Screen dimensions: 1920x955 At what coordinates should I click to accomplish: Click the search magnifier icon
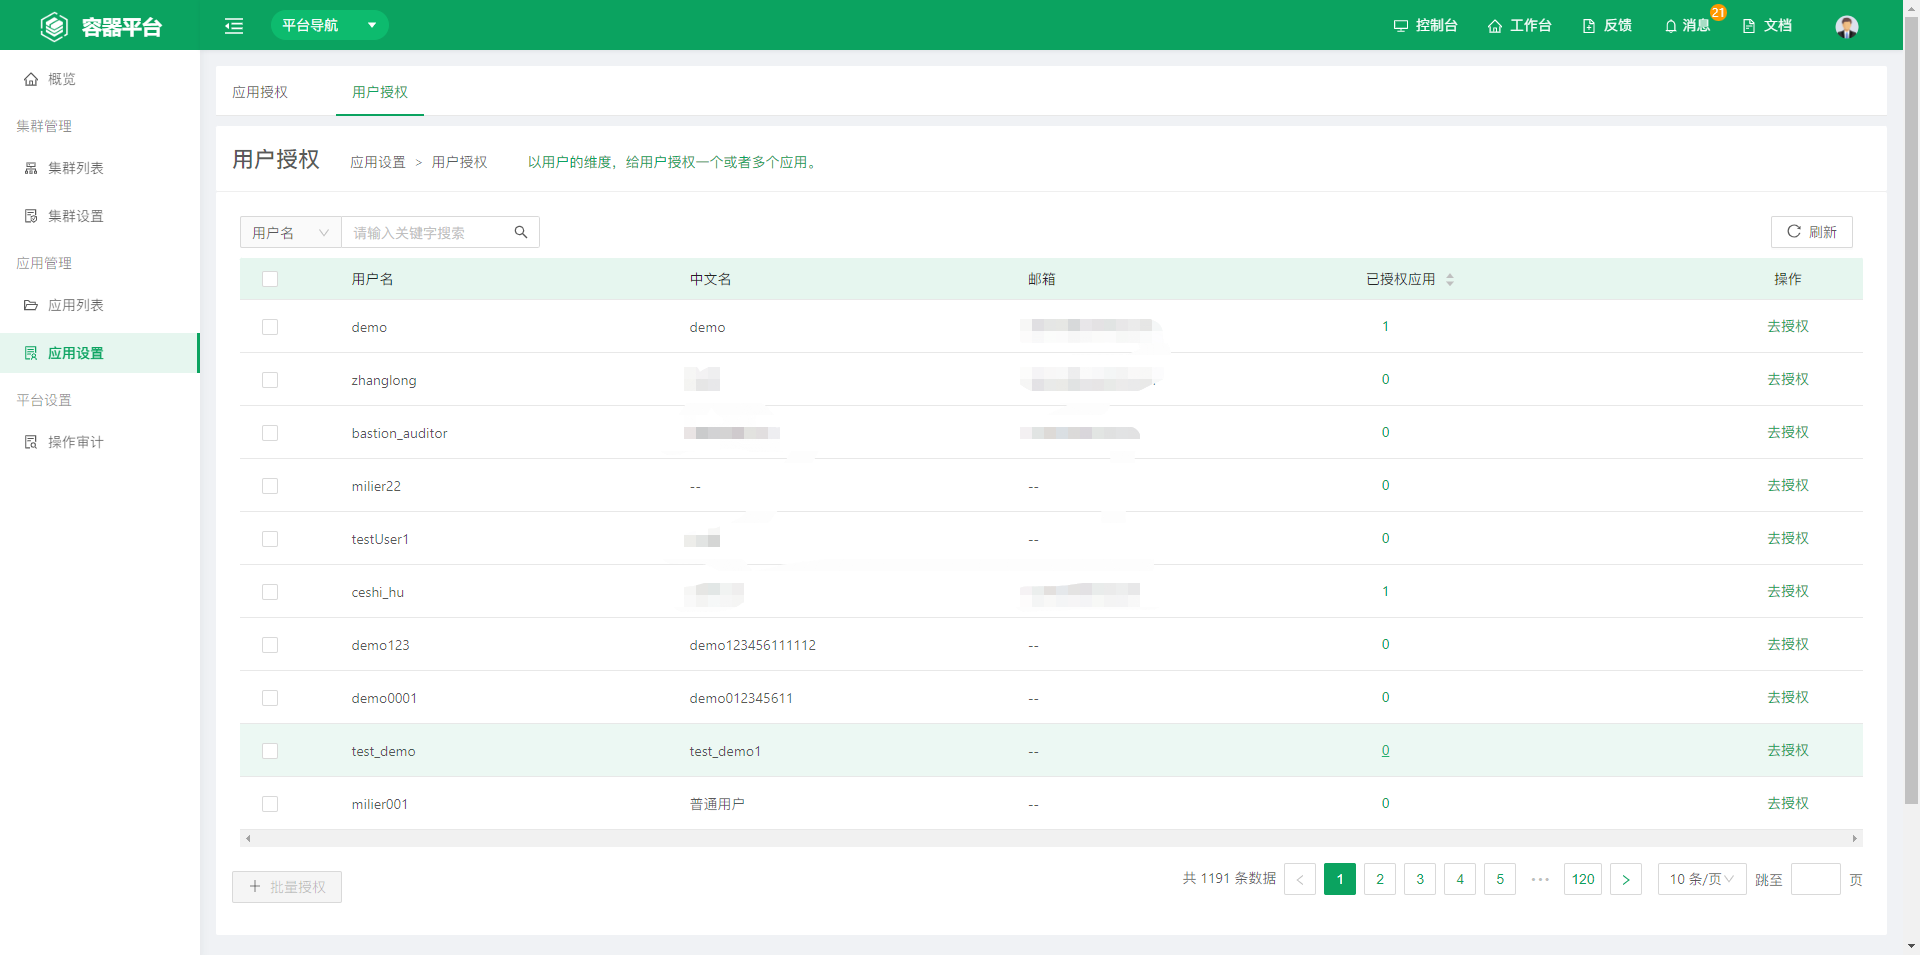[521, 232]
